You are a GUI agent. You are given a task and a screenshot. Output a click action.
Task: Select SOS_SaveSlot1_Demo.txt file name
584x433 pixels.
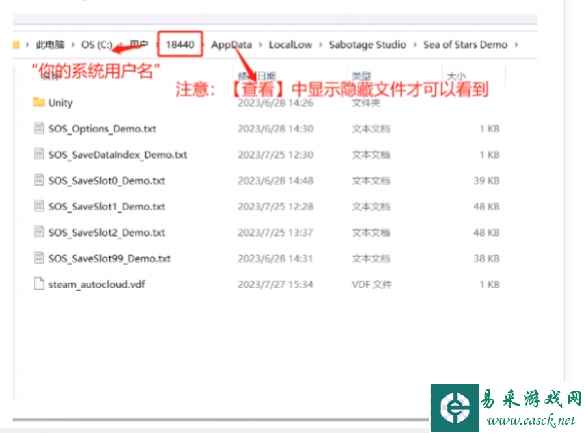click(x=107, y=206)
